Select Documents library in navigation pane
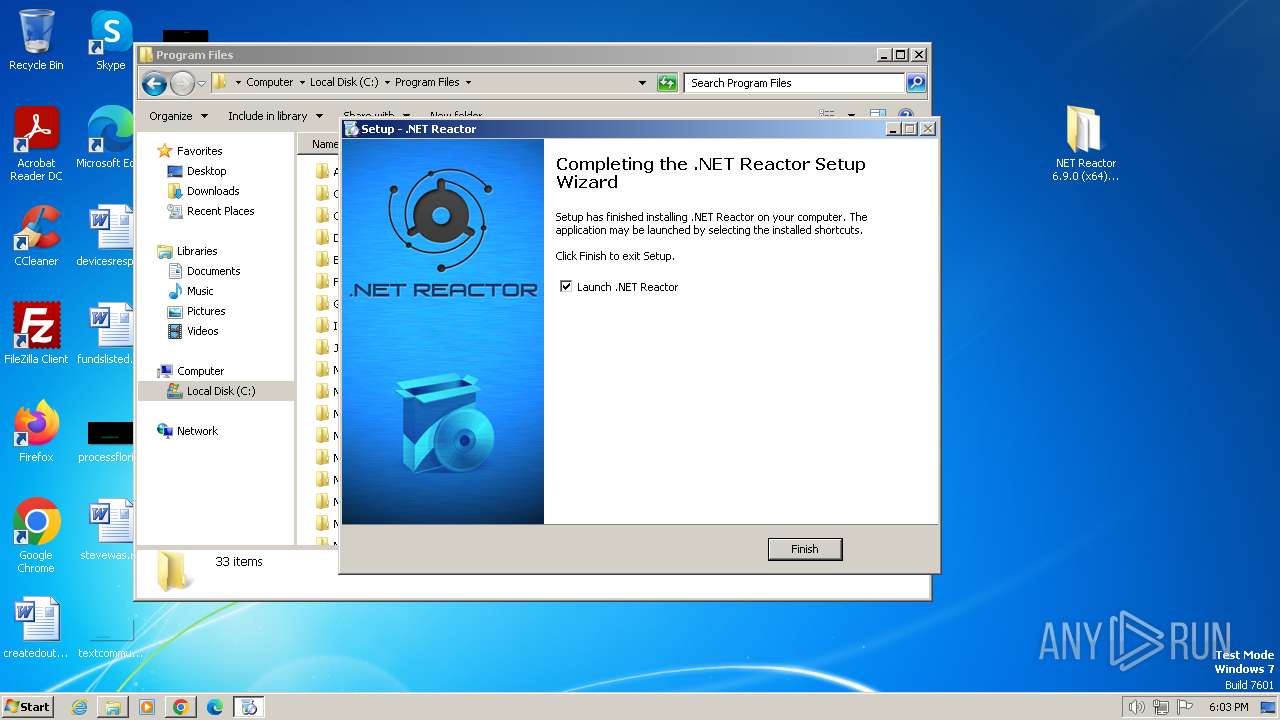This screenshot has height=720, width=1280. [213, 271]
